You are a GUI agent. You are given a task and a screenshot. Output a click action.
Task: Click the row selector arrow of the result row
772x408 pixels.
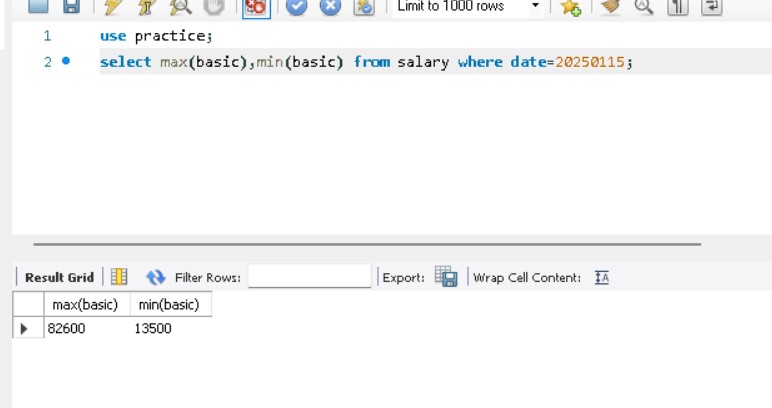point(24,328)
